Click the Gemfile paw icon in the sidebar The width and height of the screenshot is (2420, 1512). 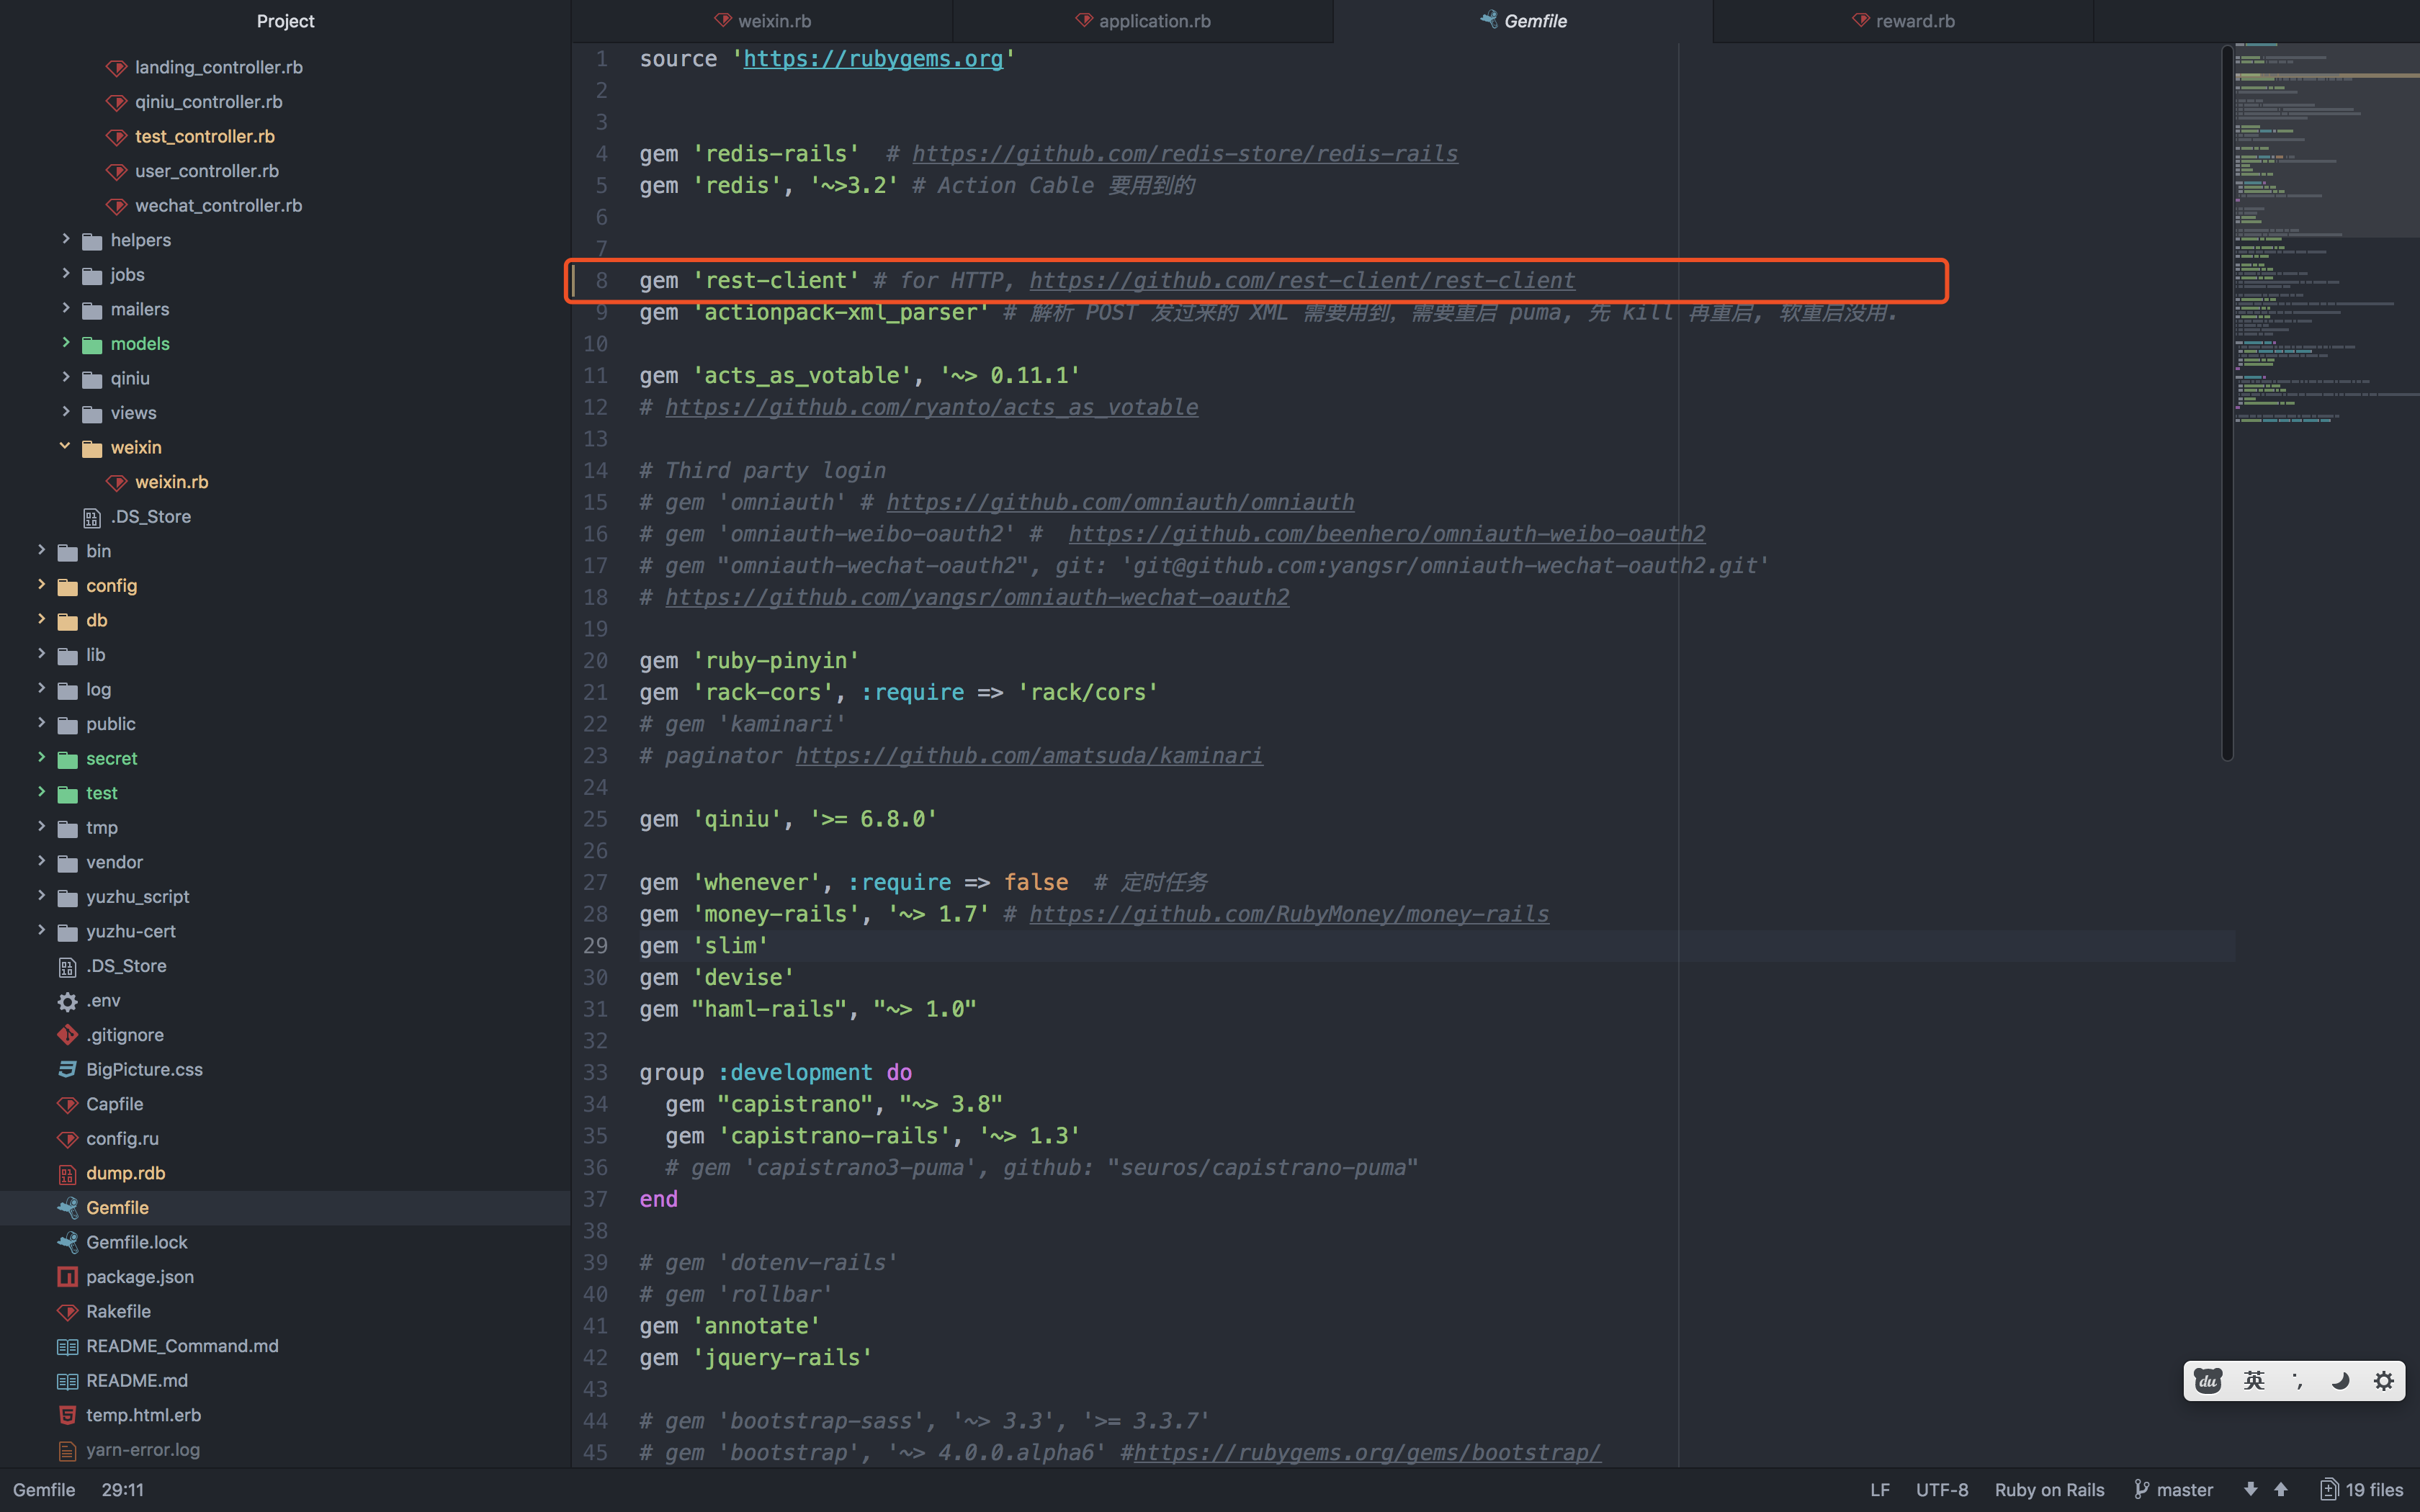[x=66, y=1207]
